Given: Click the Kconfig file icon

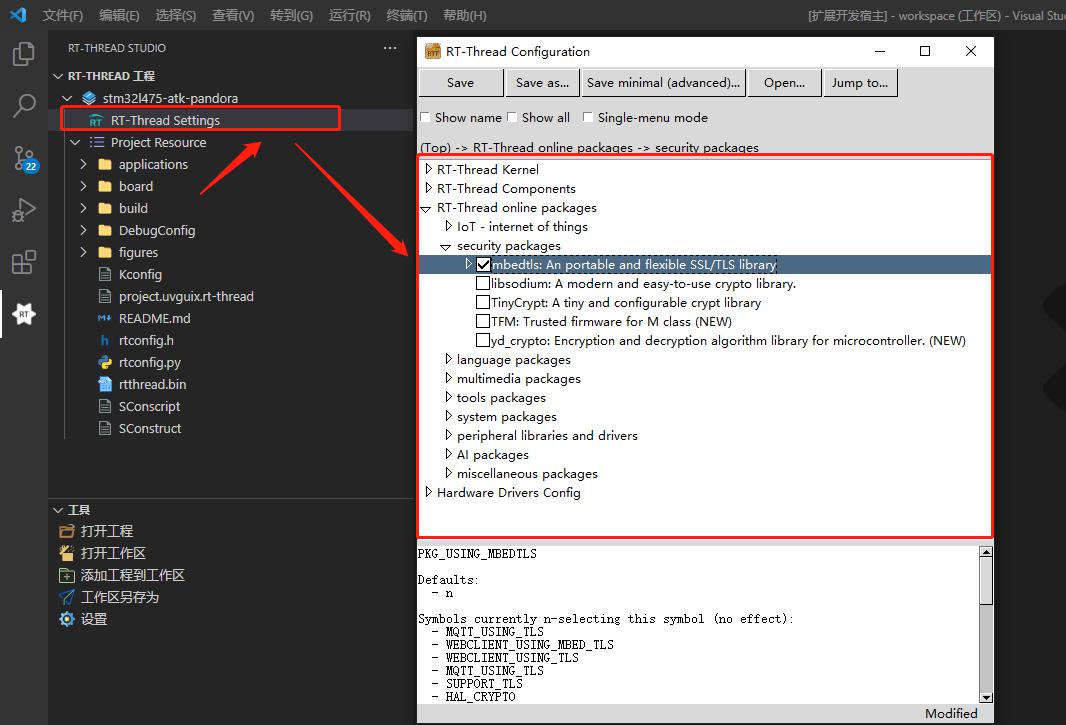Looking at the screenshot, I should [x=105, y=274].
